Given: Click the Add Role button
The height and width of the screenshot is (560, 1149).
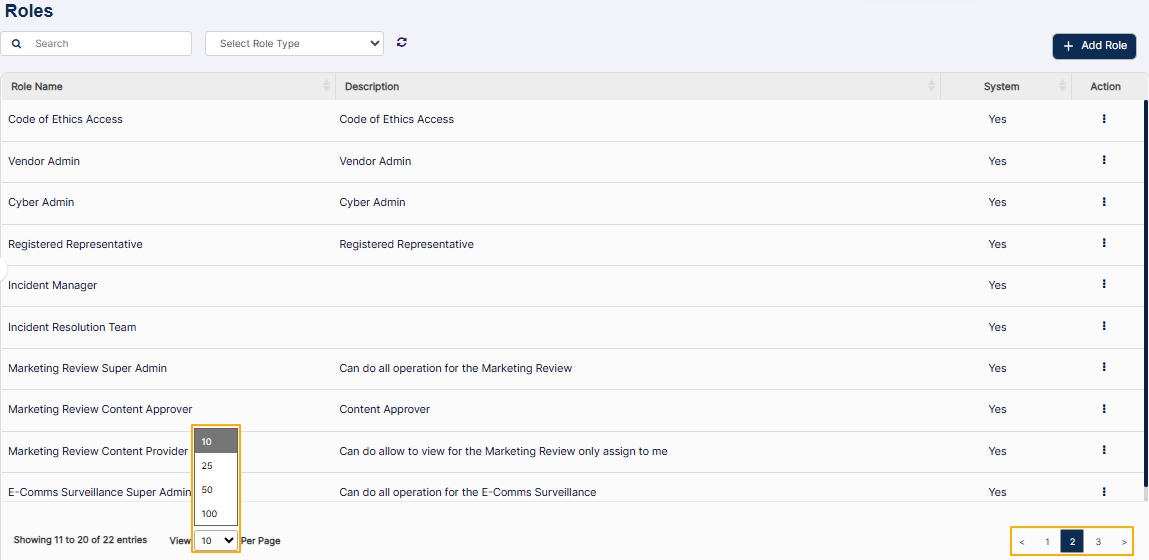Looking at the screenshot, I should (x=1095, y=45).
